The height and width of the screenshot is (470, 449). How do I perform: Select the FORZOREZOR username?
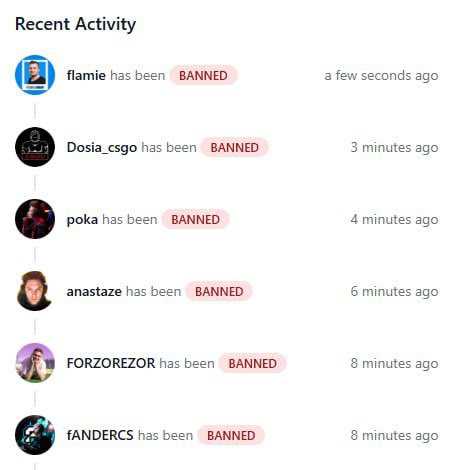pos(111,363)
